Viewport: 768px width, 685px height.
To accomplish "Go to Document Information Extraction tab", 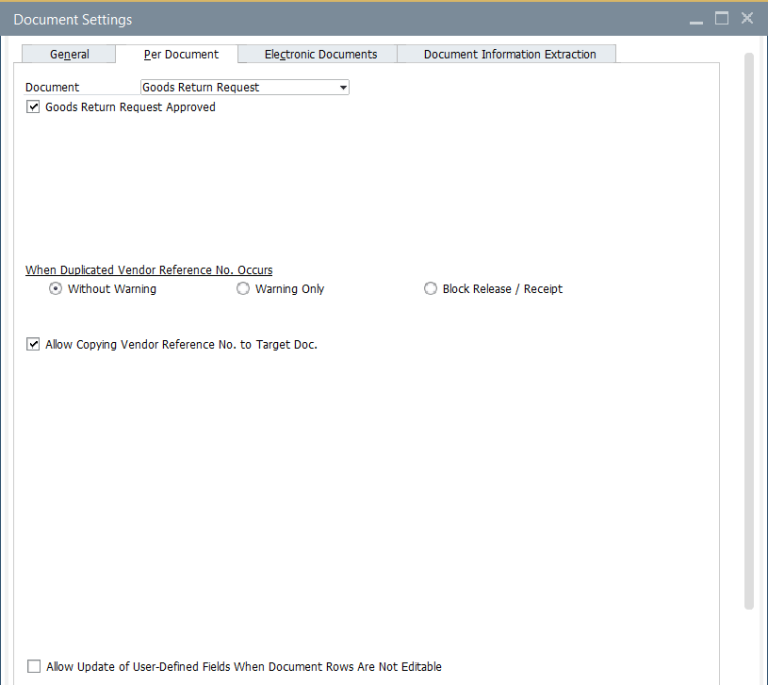I will click(509, 54).
